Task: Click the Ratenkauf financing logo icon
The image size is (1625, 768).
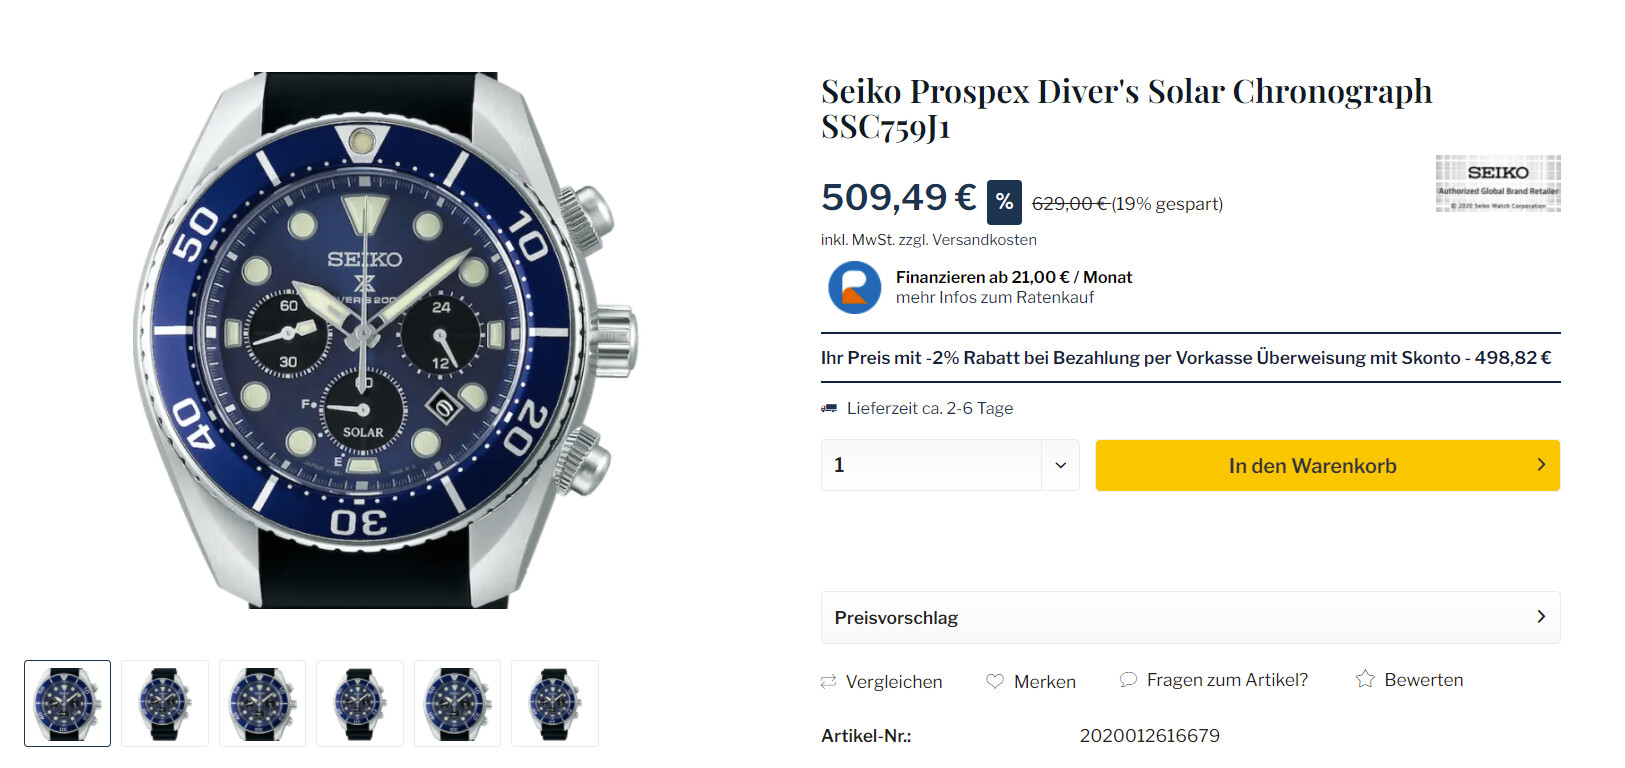Action: pos(854,288)
